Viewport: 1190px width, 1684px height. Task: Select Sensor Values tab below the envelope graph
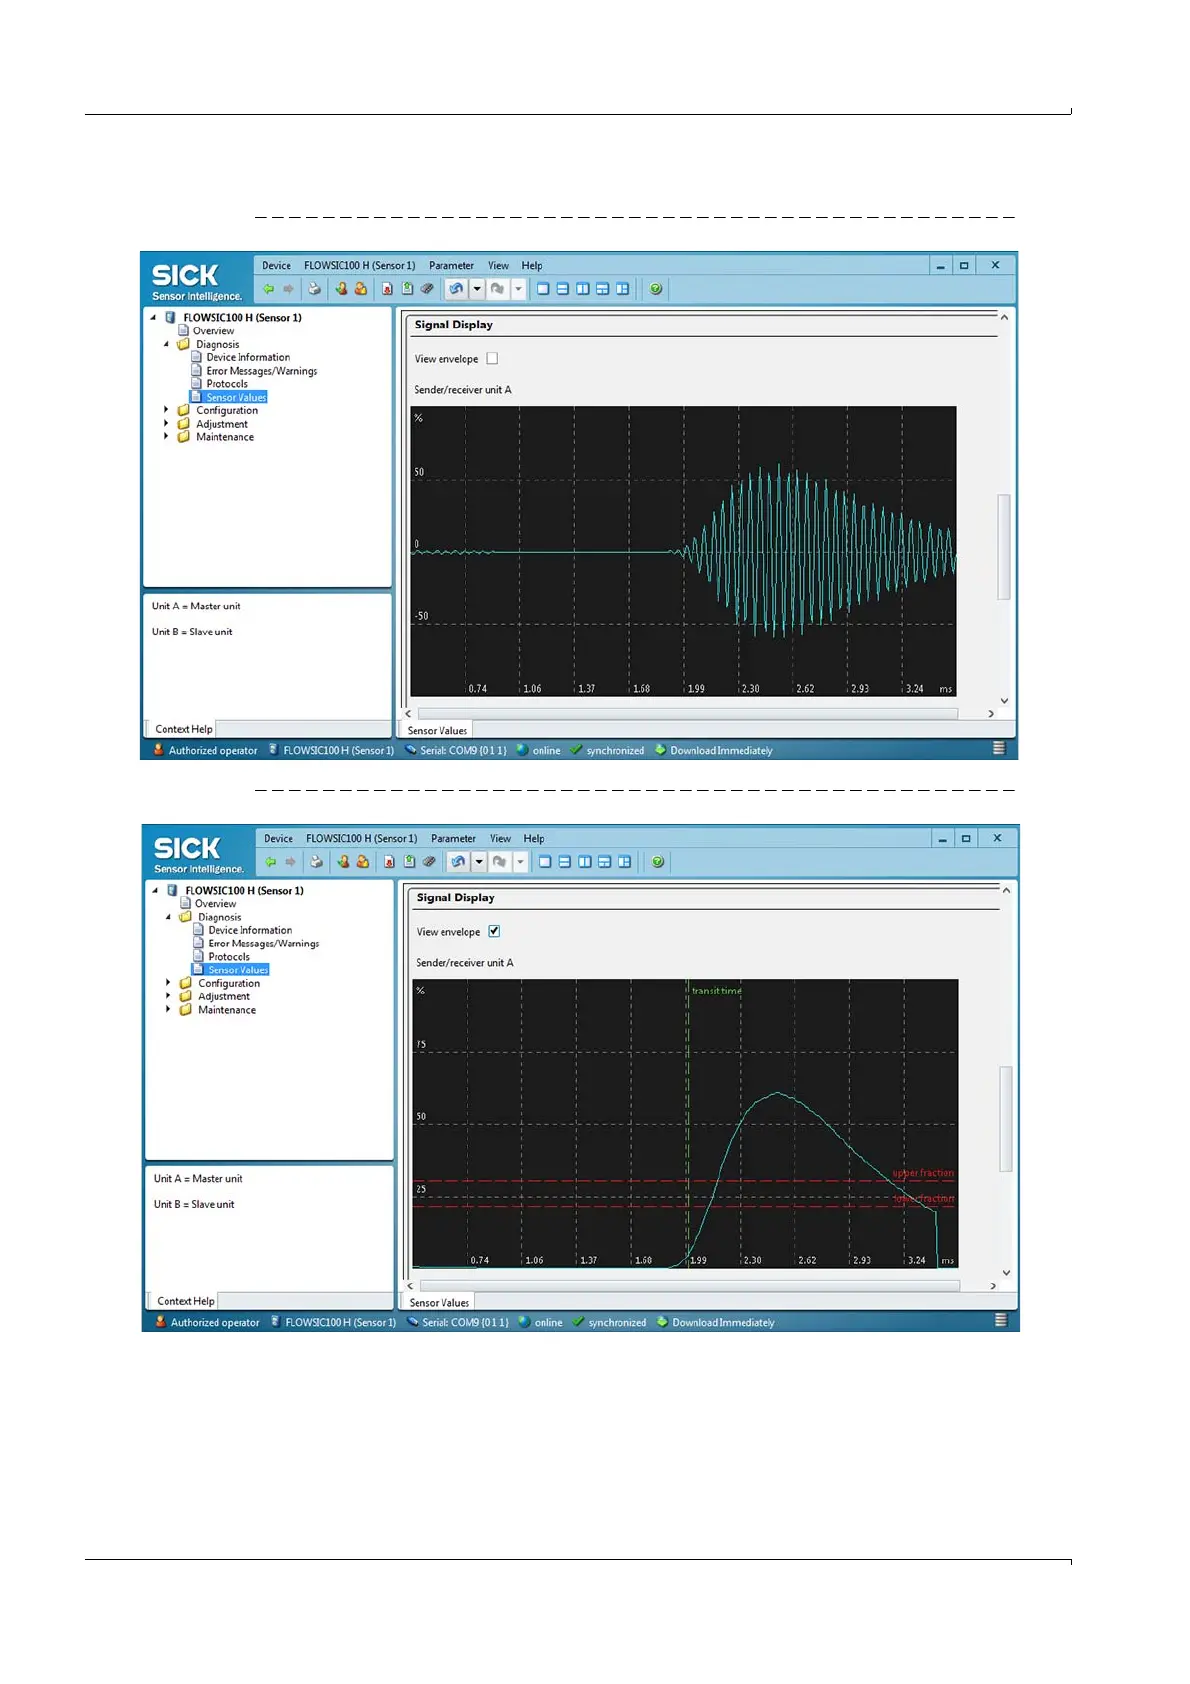click(439, 1302)
